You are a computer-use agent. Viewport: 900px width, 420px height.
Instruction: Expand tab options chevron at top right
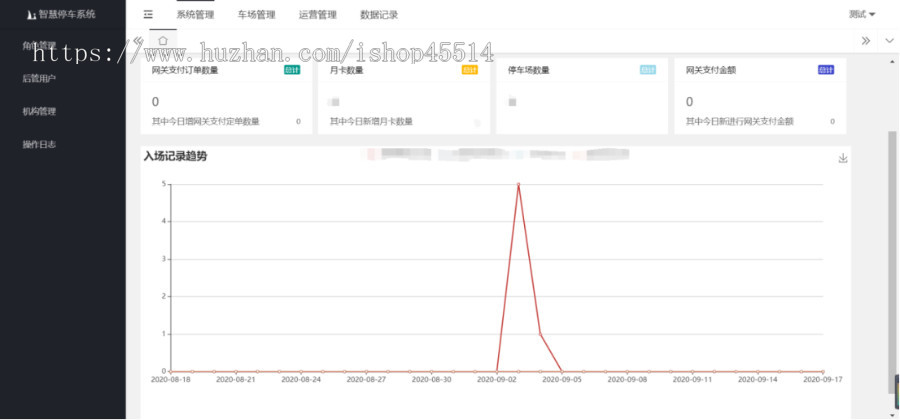pos(890,41)
